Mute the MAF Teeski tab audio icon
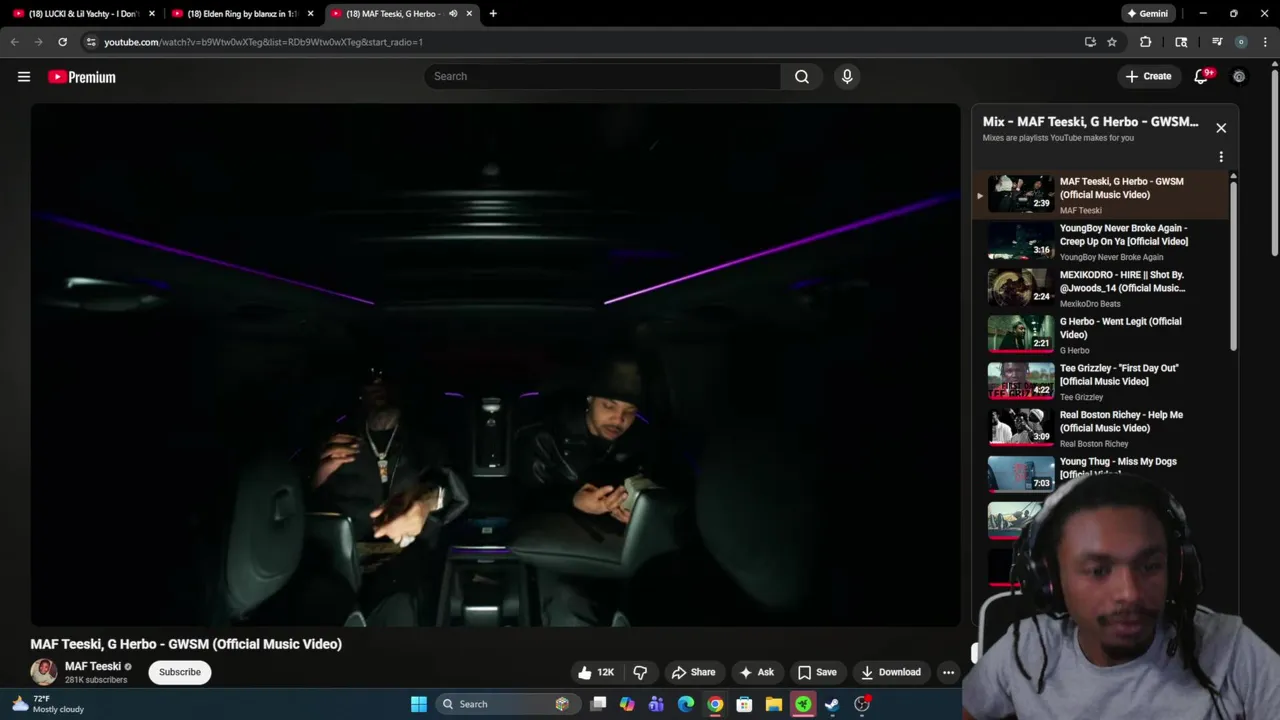The width and height of the screenshot is (1280, 720). pos(453,14)
